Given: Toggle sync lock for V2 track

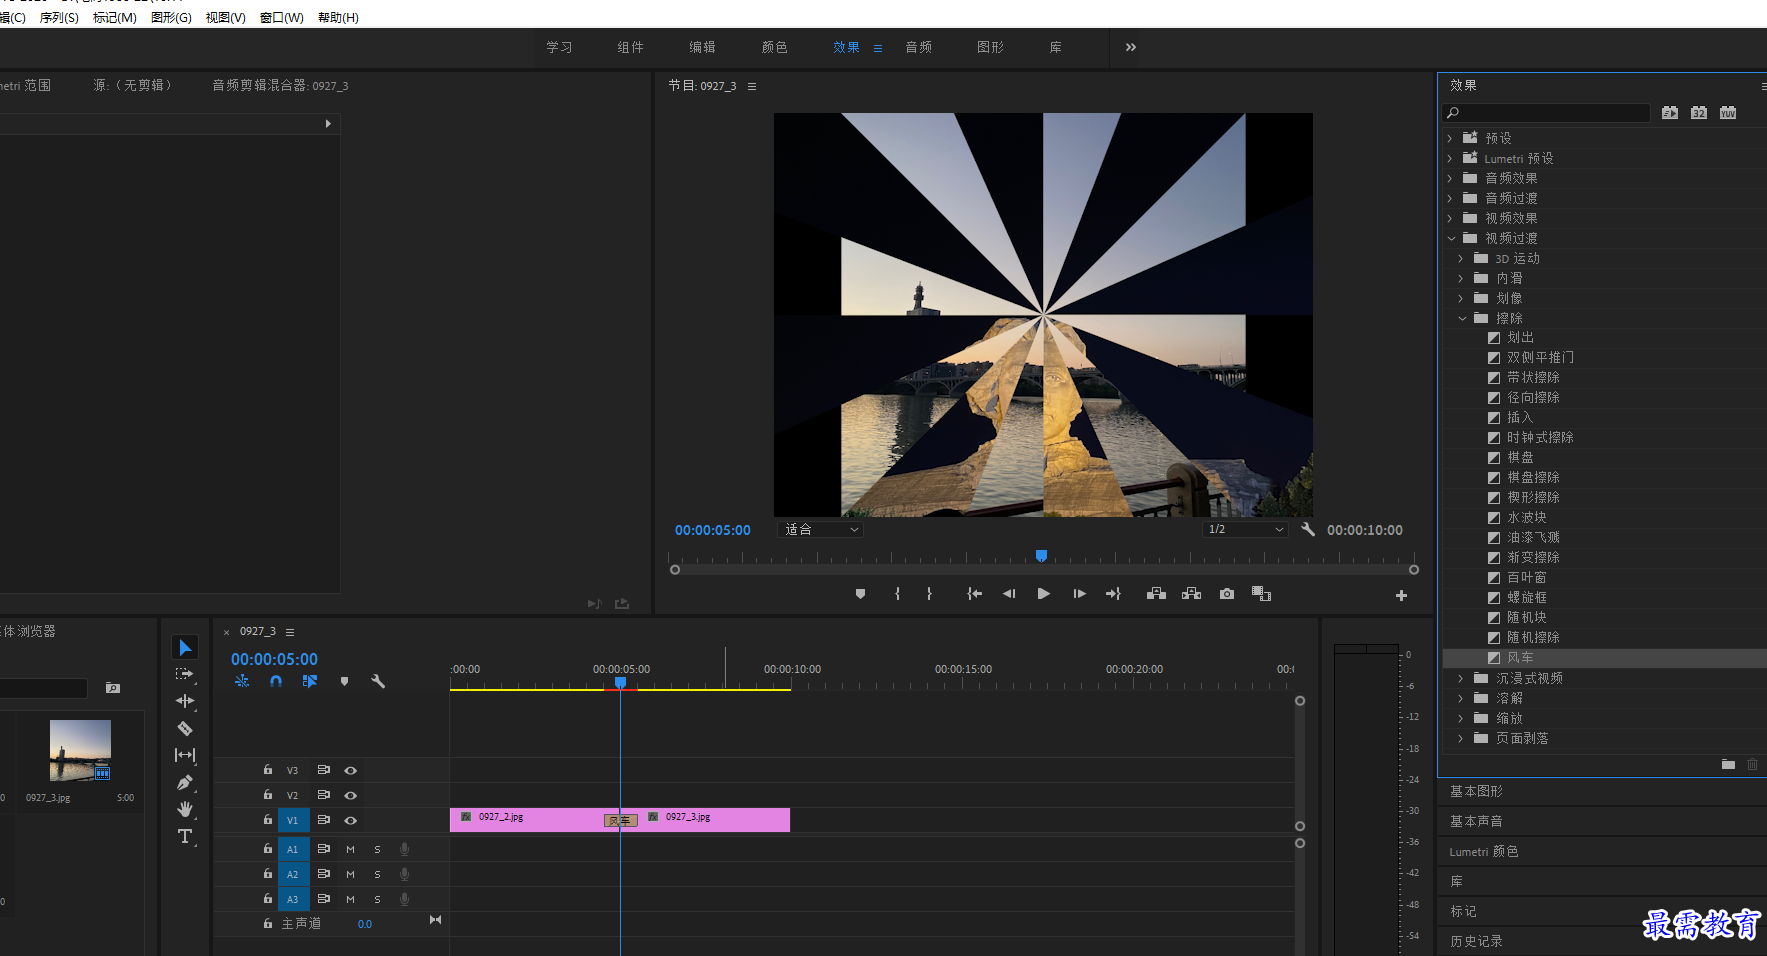Looking at the screenshot, I should point(323,794).
